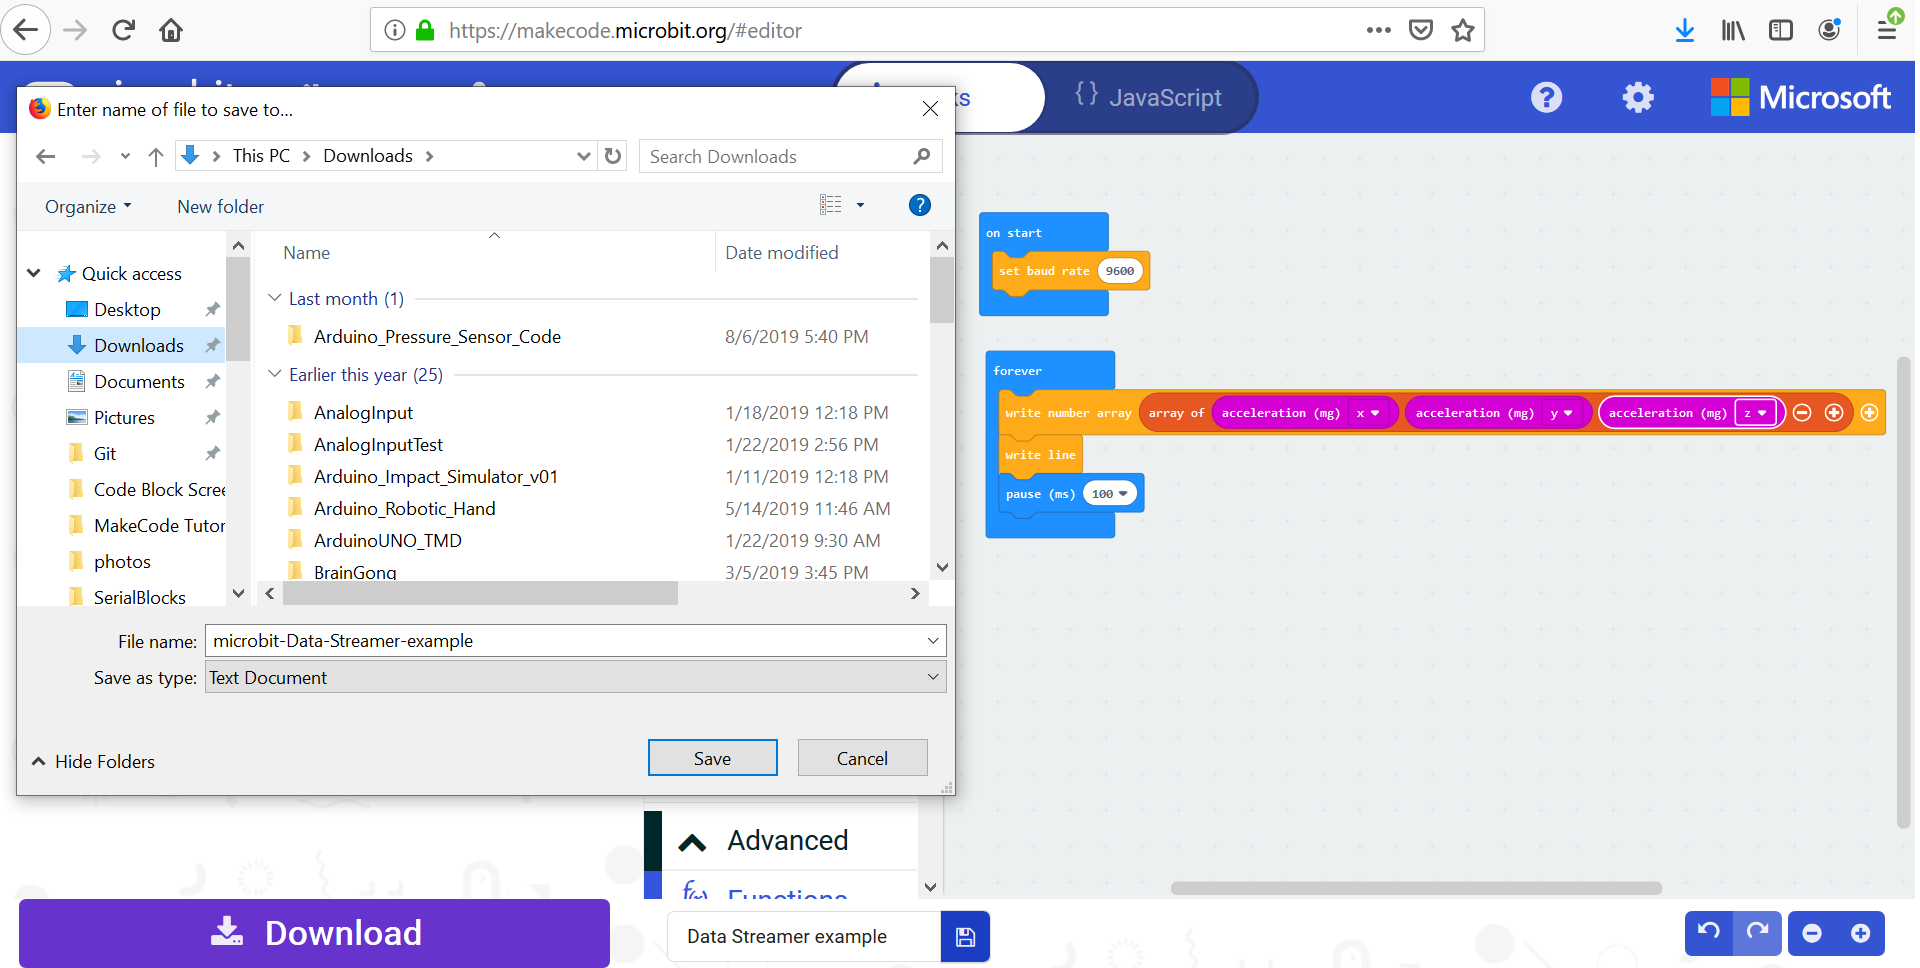Click the 'Data Streamer example' project name field
This screenshot has height=968, width=1920.
point(801,936)
